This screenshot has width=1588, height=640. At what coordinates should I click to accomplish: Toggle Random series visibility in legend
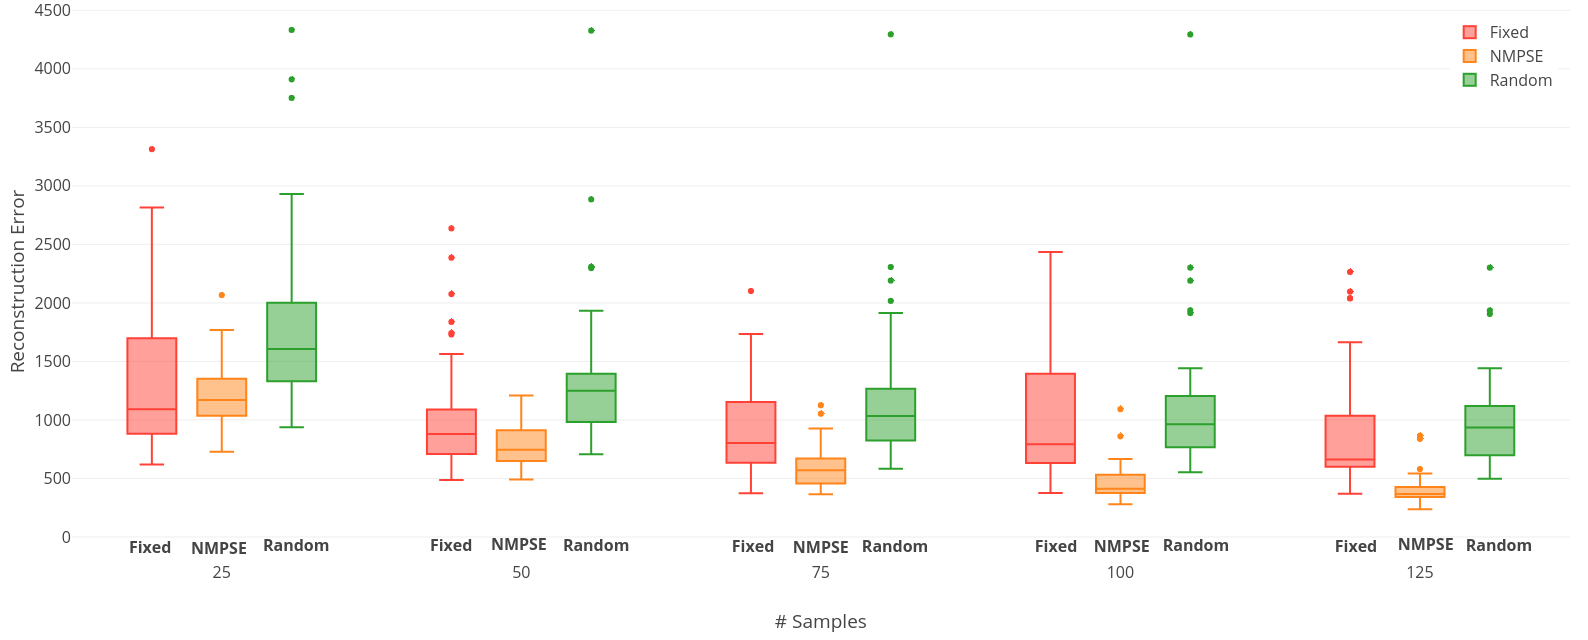[x=1520, y=80]
